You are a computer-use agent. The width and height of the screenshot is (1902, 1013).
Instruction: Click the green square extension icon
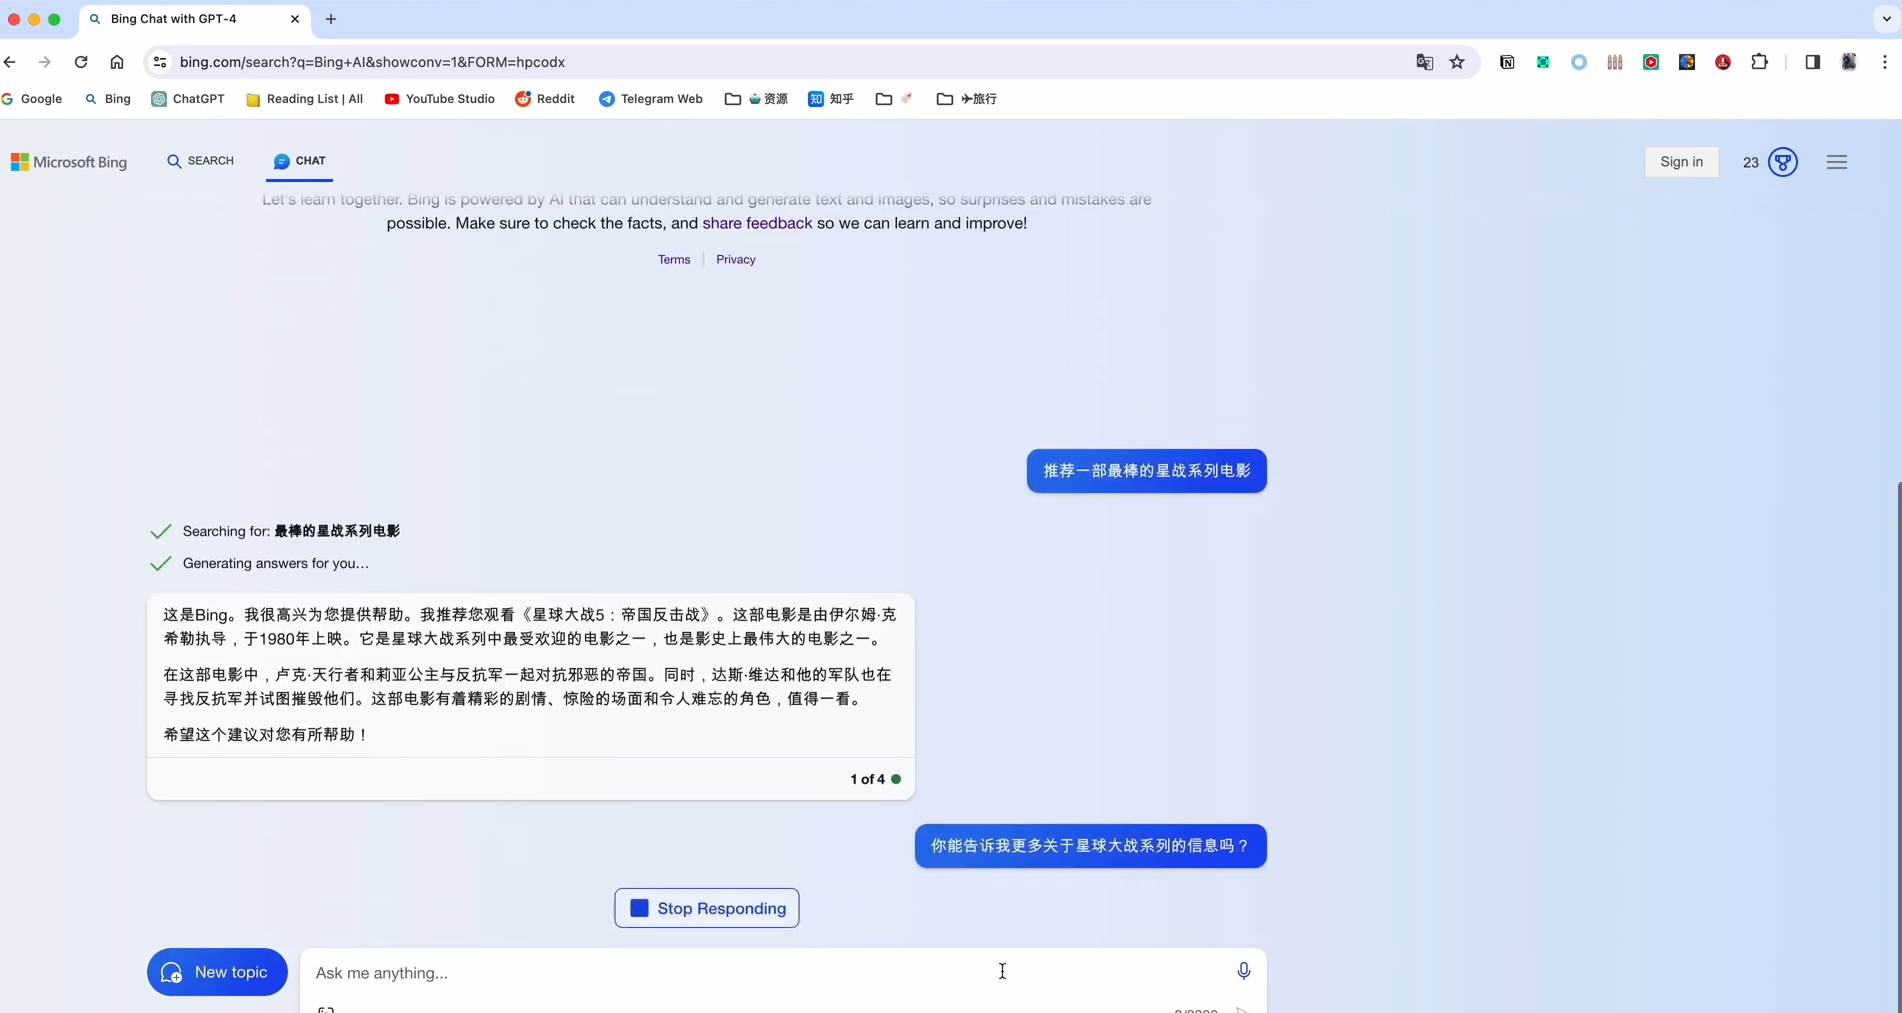[1543, 62]
